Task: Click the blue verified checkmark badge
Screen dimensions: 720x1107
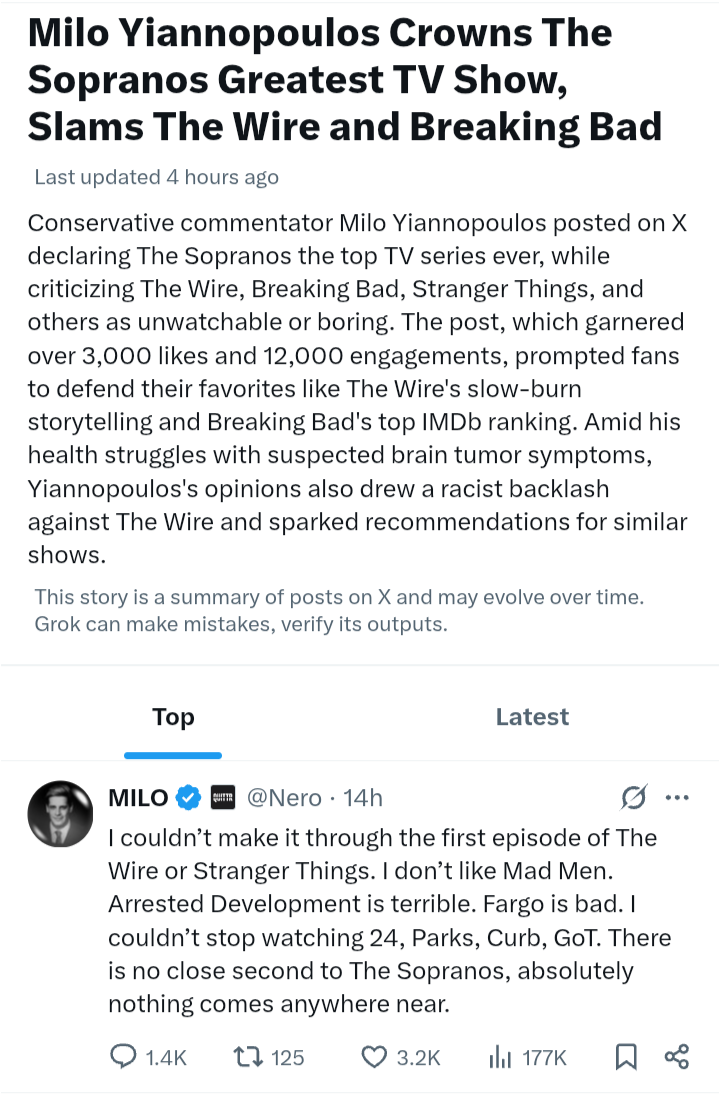Action: [187, 798]
